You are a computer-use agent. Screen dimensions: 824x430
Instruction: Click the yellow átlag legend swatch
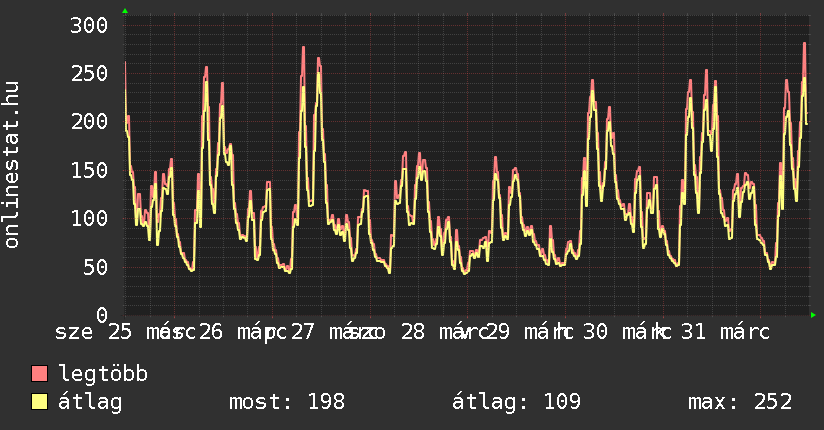point(40,403)
